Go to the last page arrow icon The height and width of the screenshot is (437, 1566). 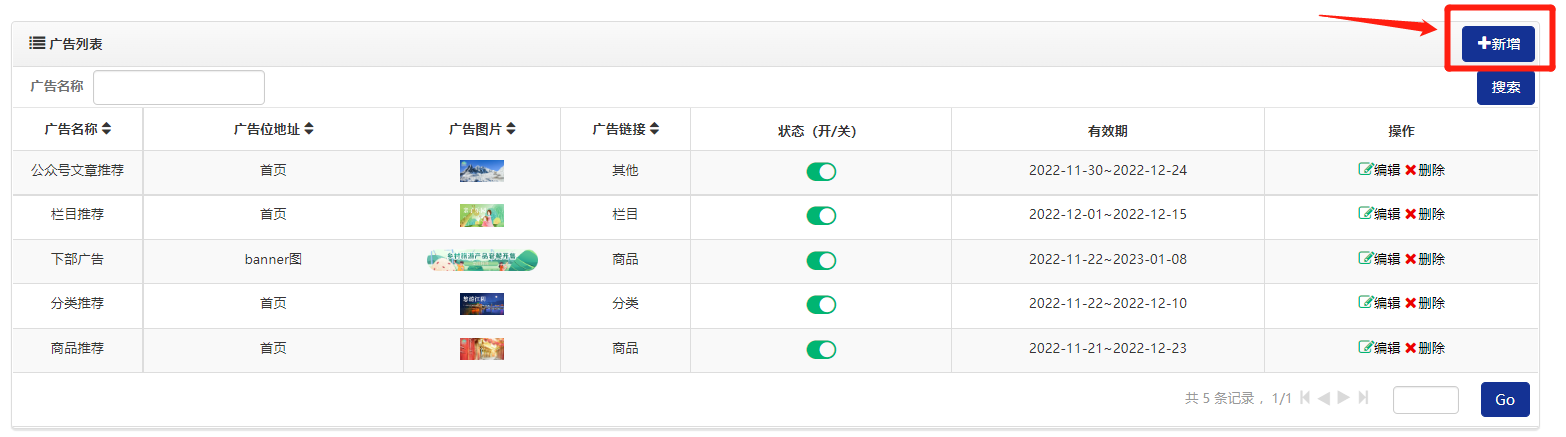1363,398
